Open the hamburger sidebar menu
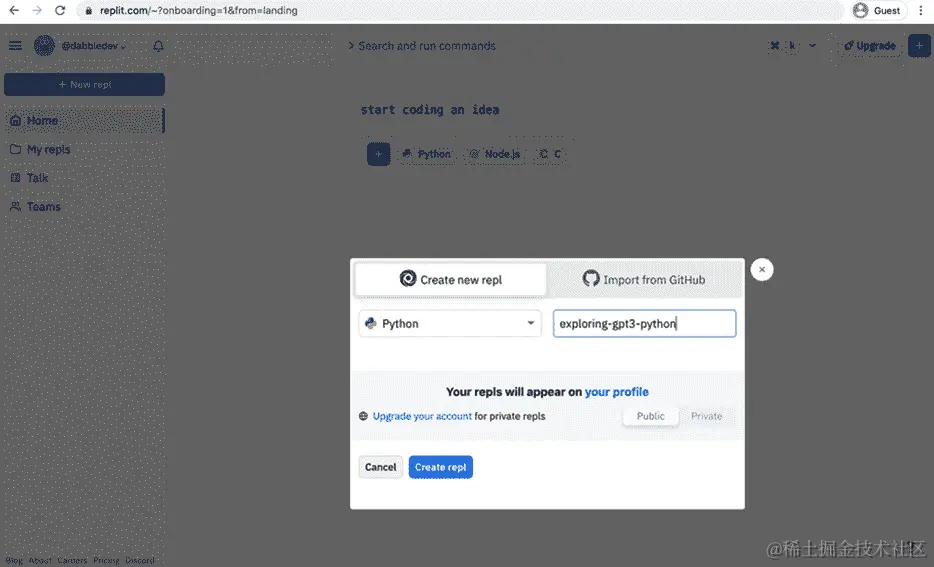934x567 pixels. tap(15, 46)
